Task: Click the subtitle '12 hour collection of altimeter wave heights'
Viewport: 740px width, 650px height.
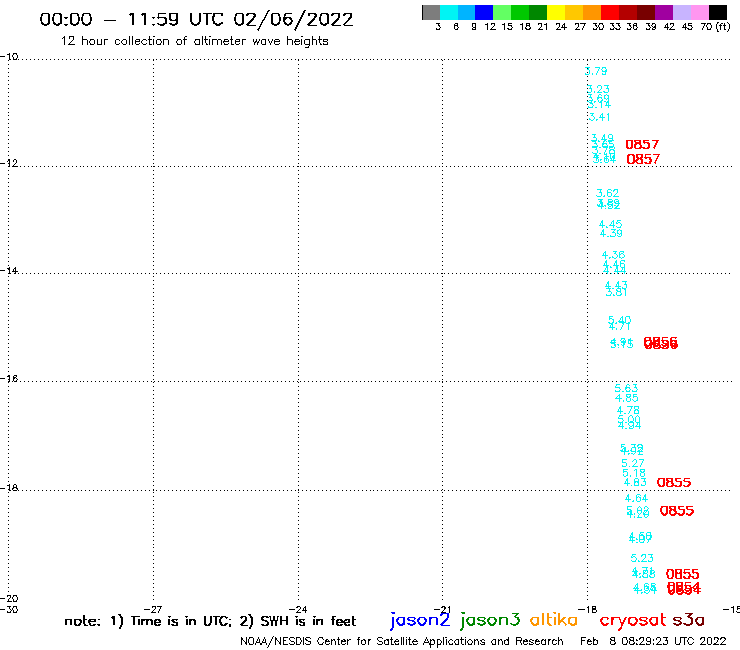Action: click(194, 41)
